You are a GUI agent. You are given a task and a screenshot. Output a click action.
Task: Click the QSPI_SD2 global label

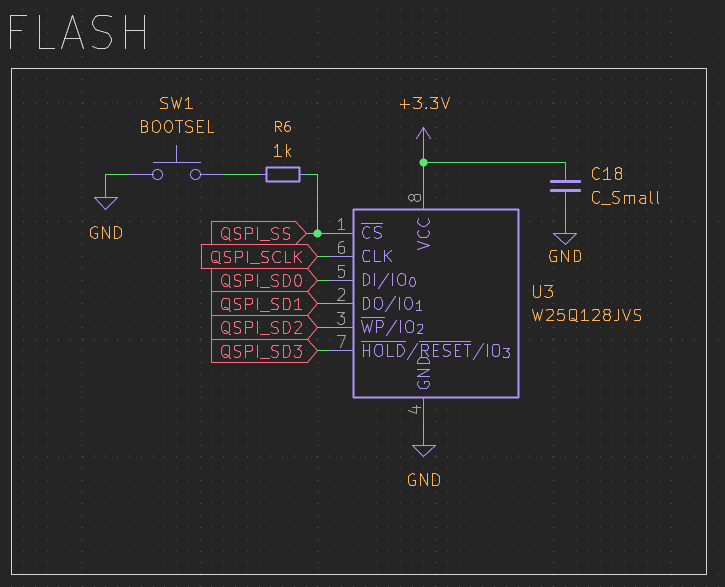(x=262, y=327)
